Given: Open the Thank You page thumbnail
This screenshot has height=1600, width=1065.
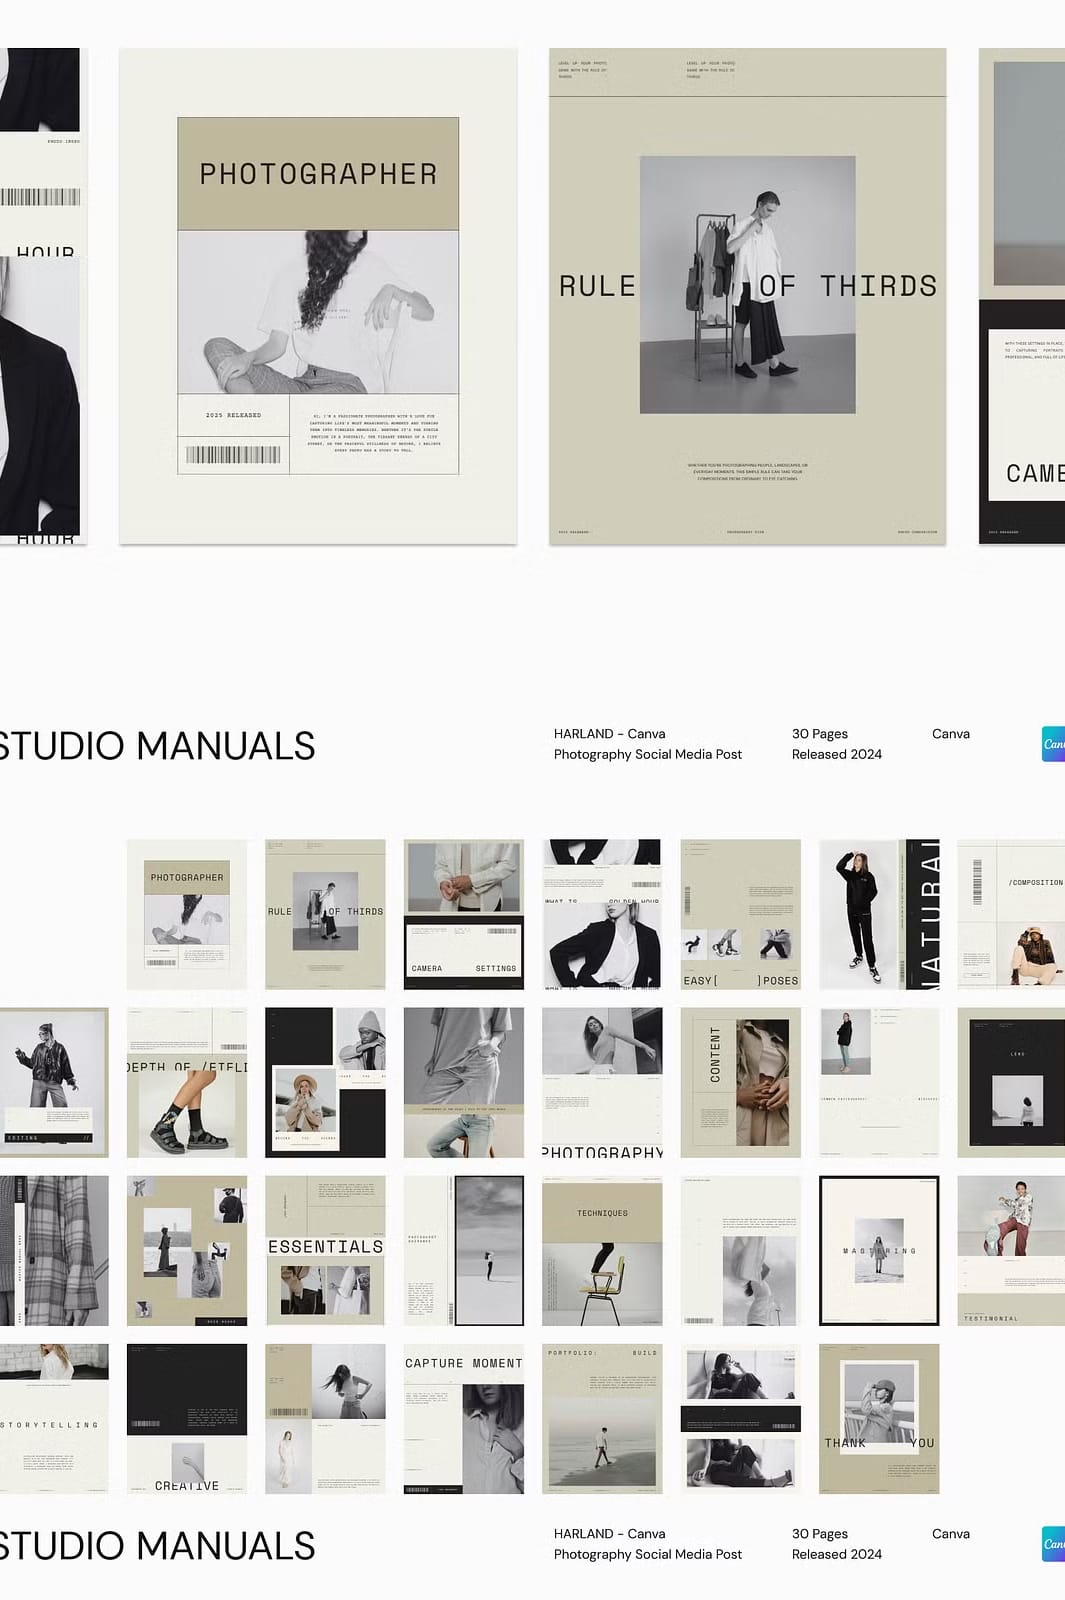Looking at the screenshot, I should 878,1418.
